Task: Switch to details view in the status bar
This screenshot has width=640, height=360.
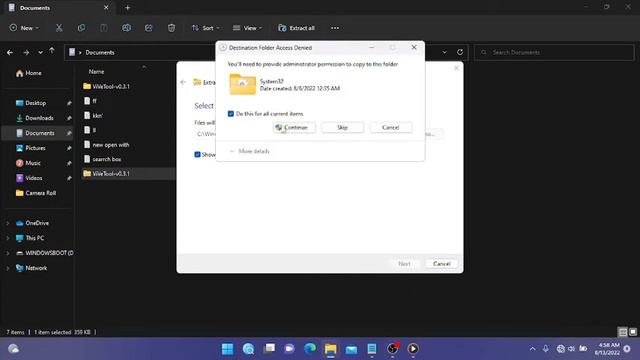Action: [623, 332]
